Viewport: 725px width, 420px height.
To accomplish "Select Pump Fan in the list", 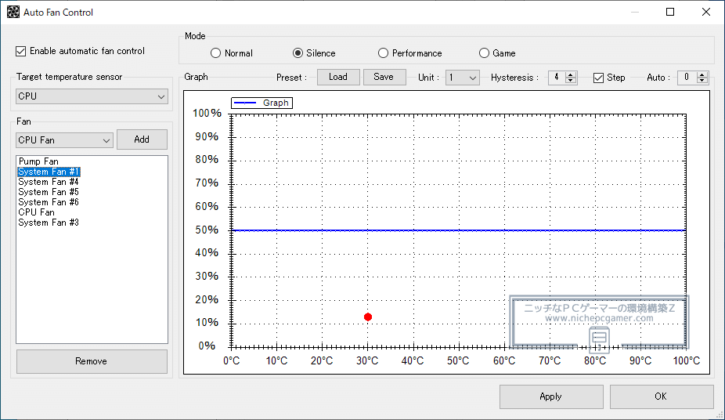I will point(38,161).
